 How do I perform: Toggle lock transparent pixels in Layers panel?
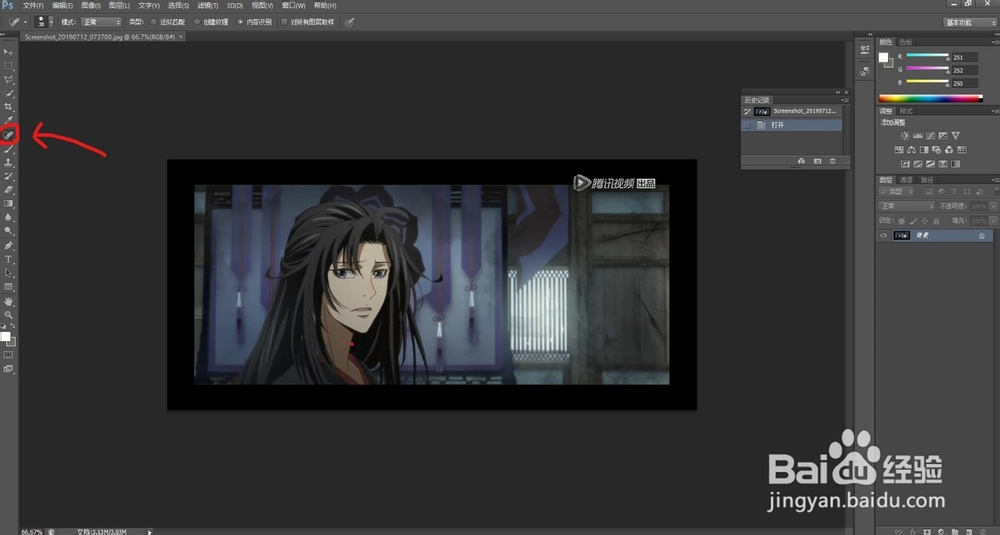tap(901, 221)
